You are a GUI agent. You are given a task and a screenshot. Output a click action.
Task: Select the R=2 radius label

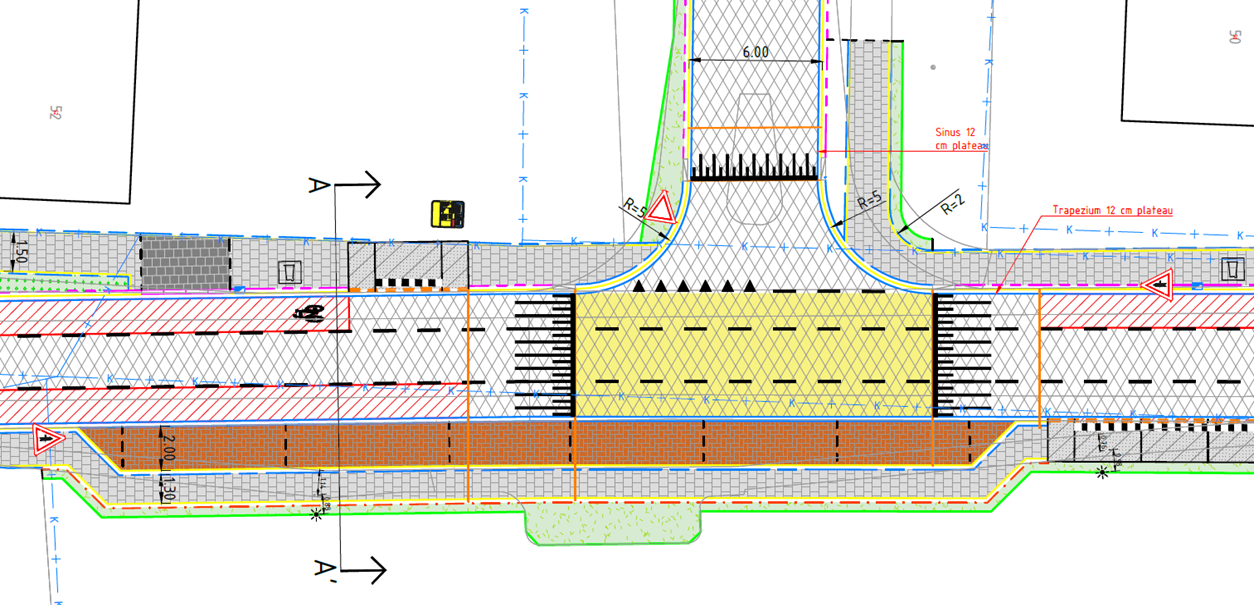pyautogui.click(x=952, y=208)
